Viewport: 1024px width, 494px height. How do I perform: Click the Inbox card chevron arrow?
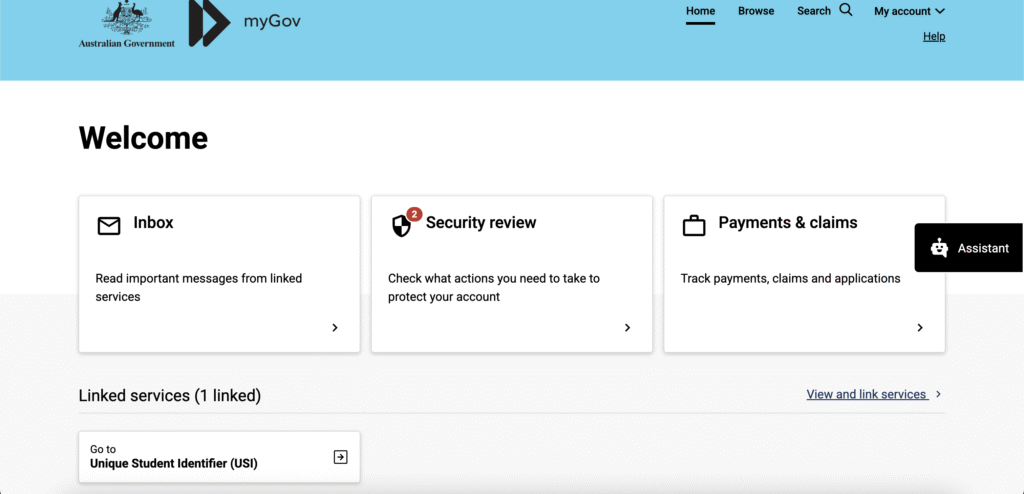coord(335,327)
